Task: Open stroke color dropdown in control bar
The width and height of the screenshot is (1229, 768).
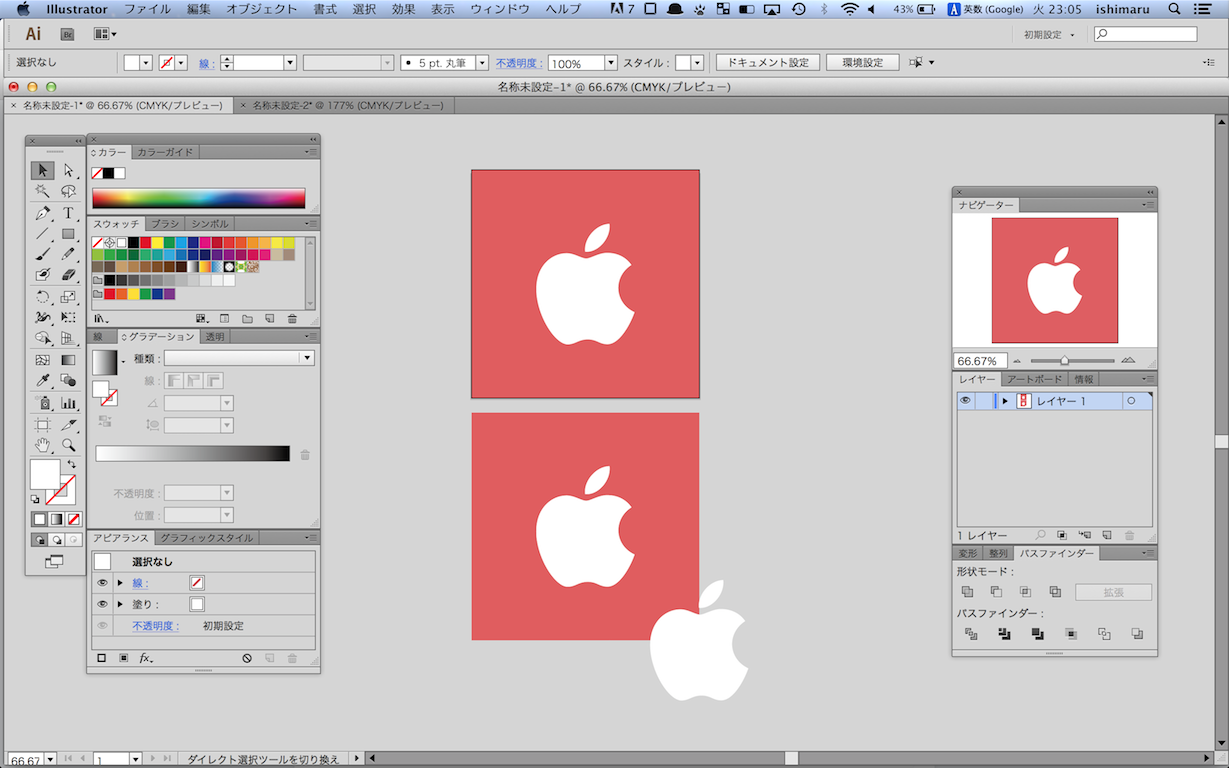Action: click(x=181, y=62)
